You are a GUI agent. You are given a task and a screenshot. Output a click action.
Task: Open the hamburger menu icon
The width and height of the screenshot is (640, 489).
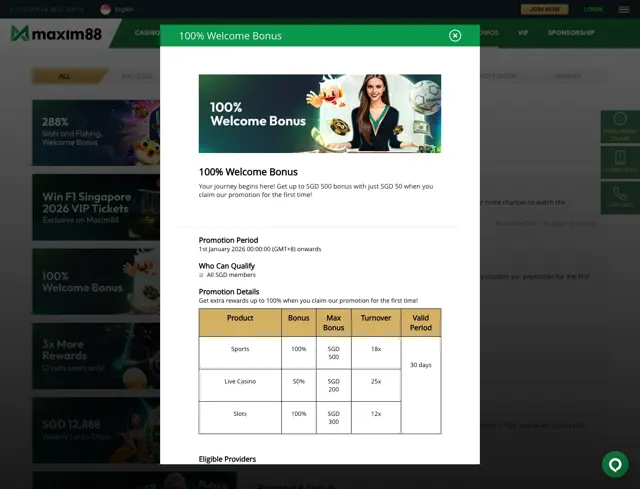(x=623, y=9)
